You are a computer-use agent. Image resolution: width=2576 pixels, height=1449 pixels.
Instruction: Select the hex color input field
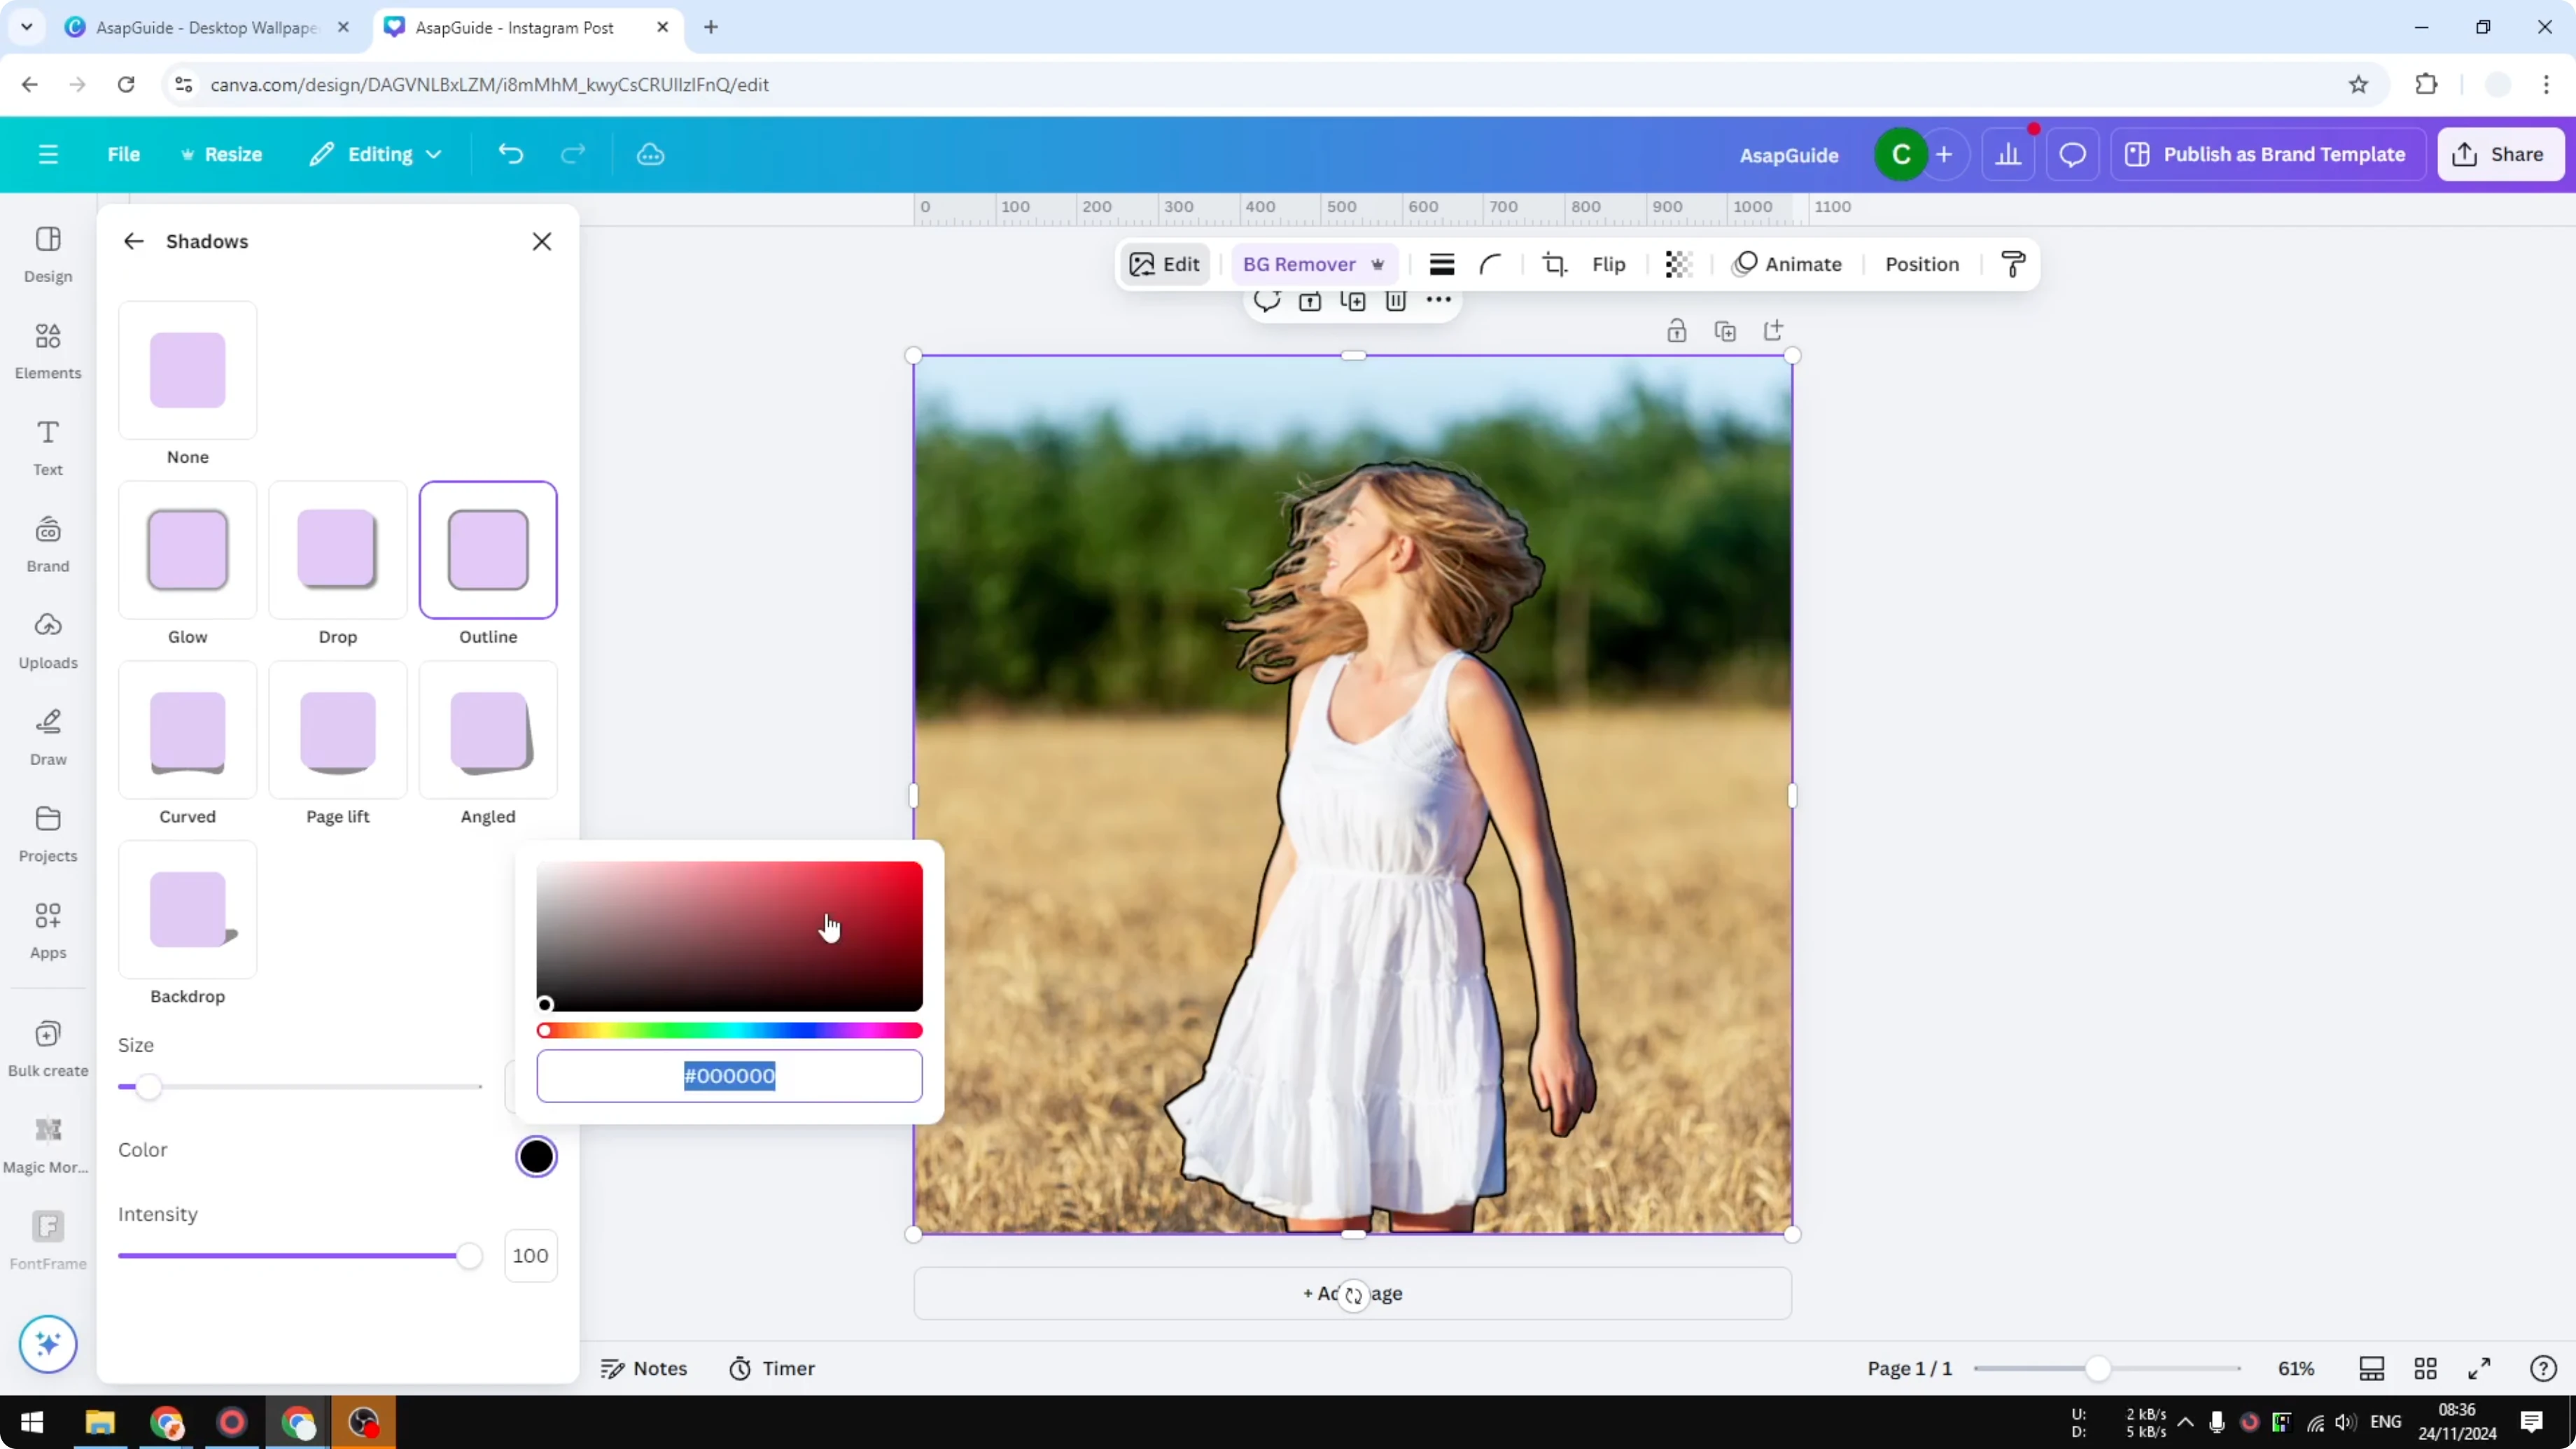pyautogui.click(x=729, y=1076)
